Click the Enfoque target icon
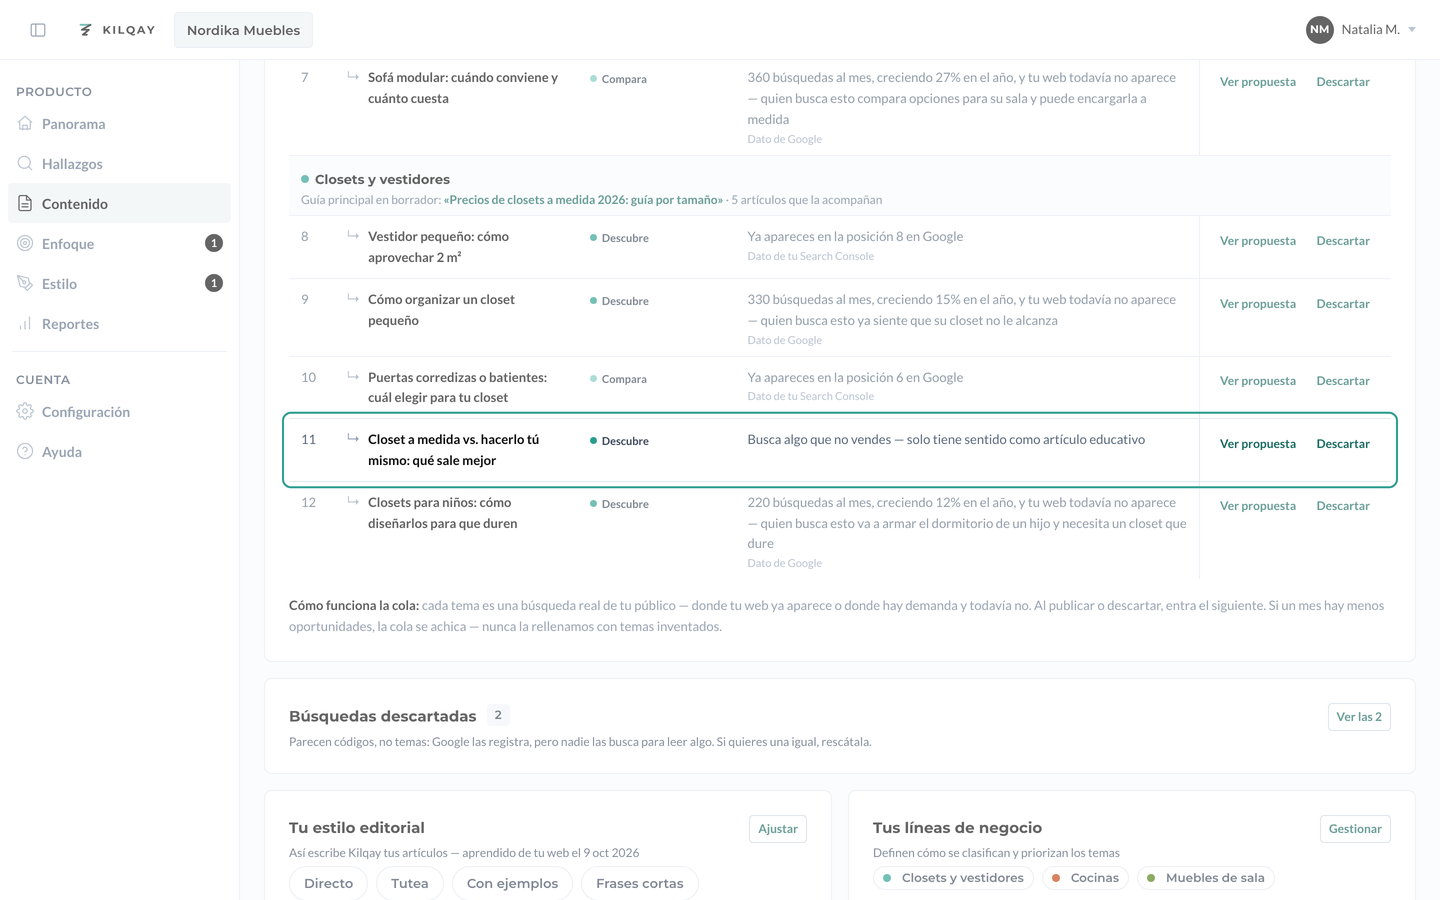Image resolution: width=1440 pixels, height=900 pixels. tap(25, 243)
